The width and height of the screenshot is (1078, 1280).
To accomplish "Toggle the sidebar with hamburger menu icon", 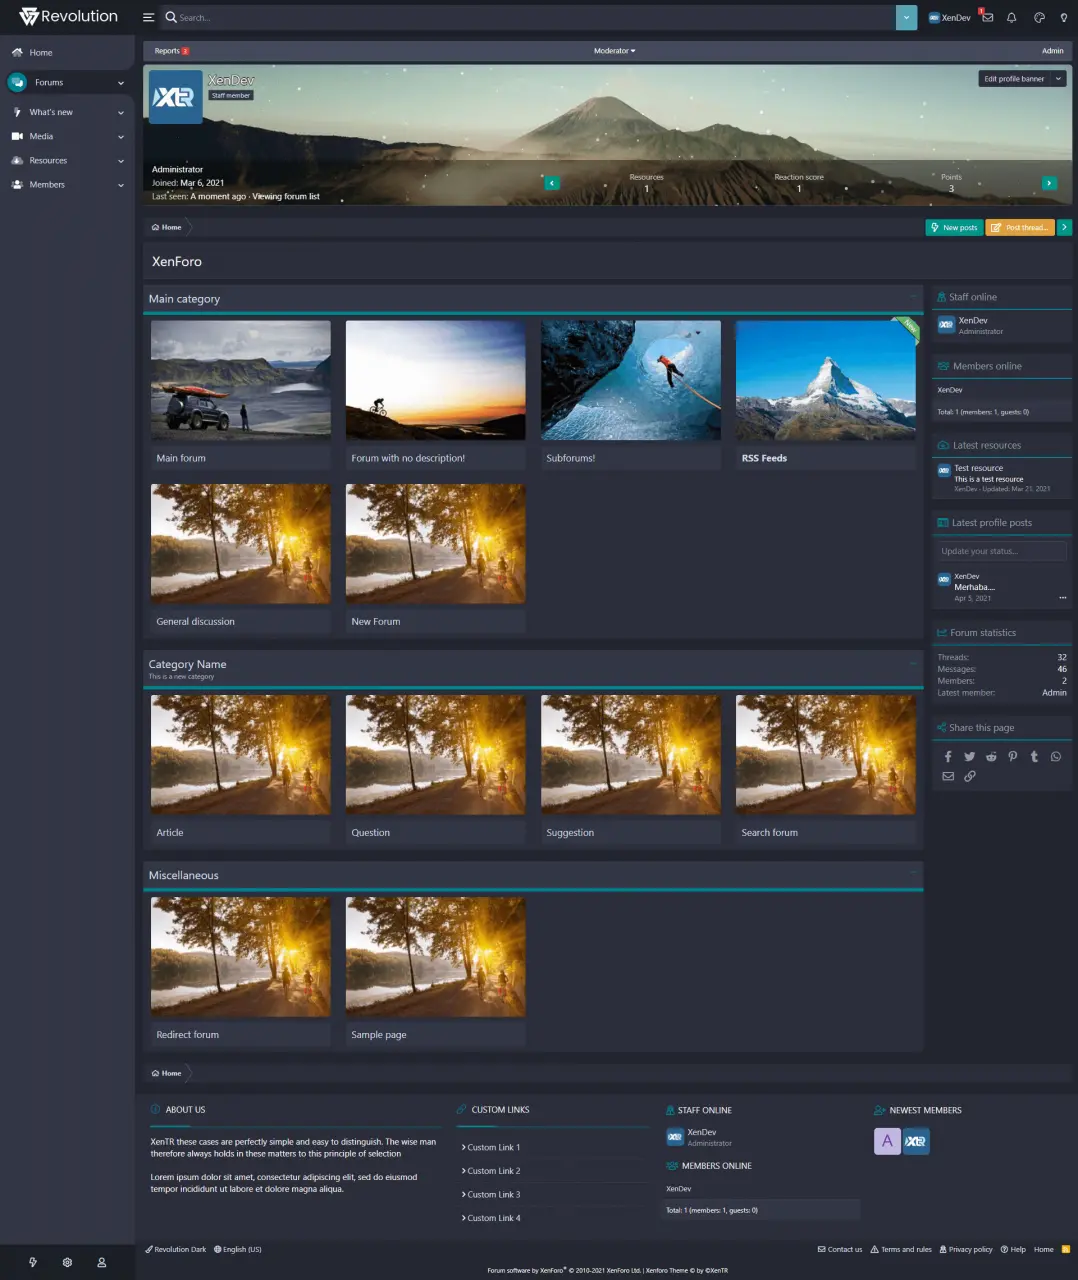I will click(x=148, y=17).
